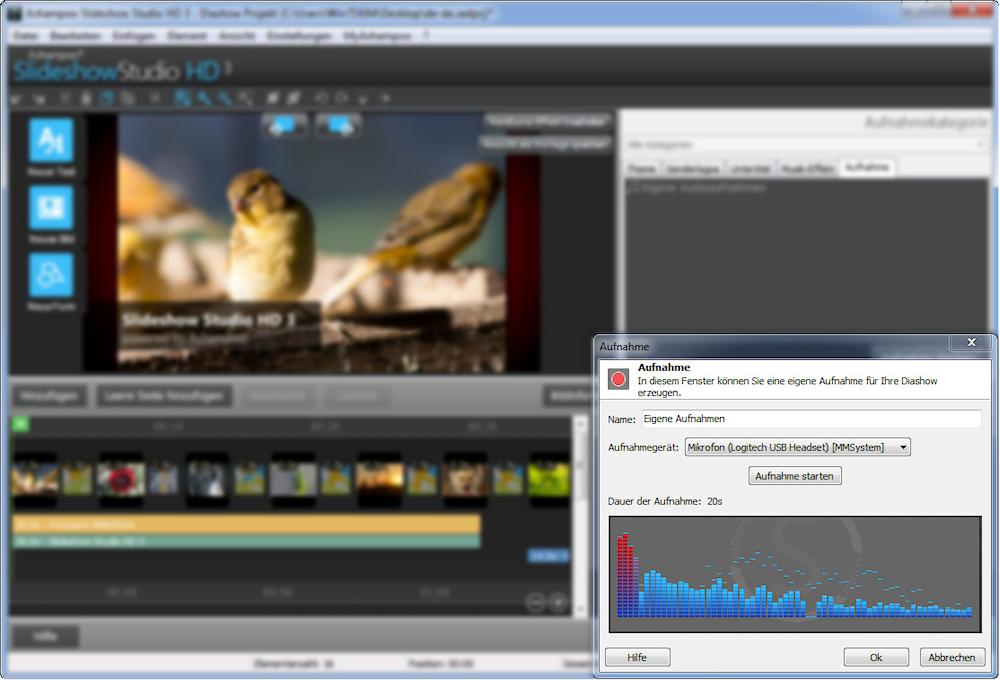Click the next slide arrow above preview

(338, 125)
